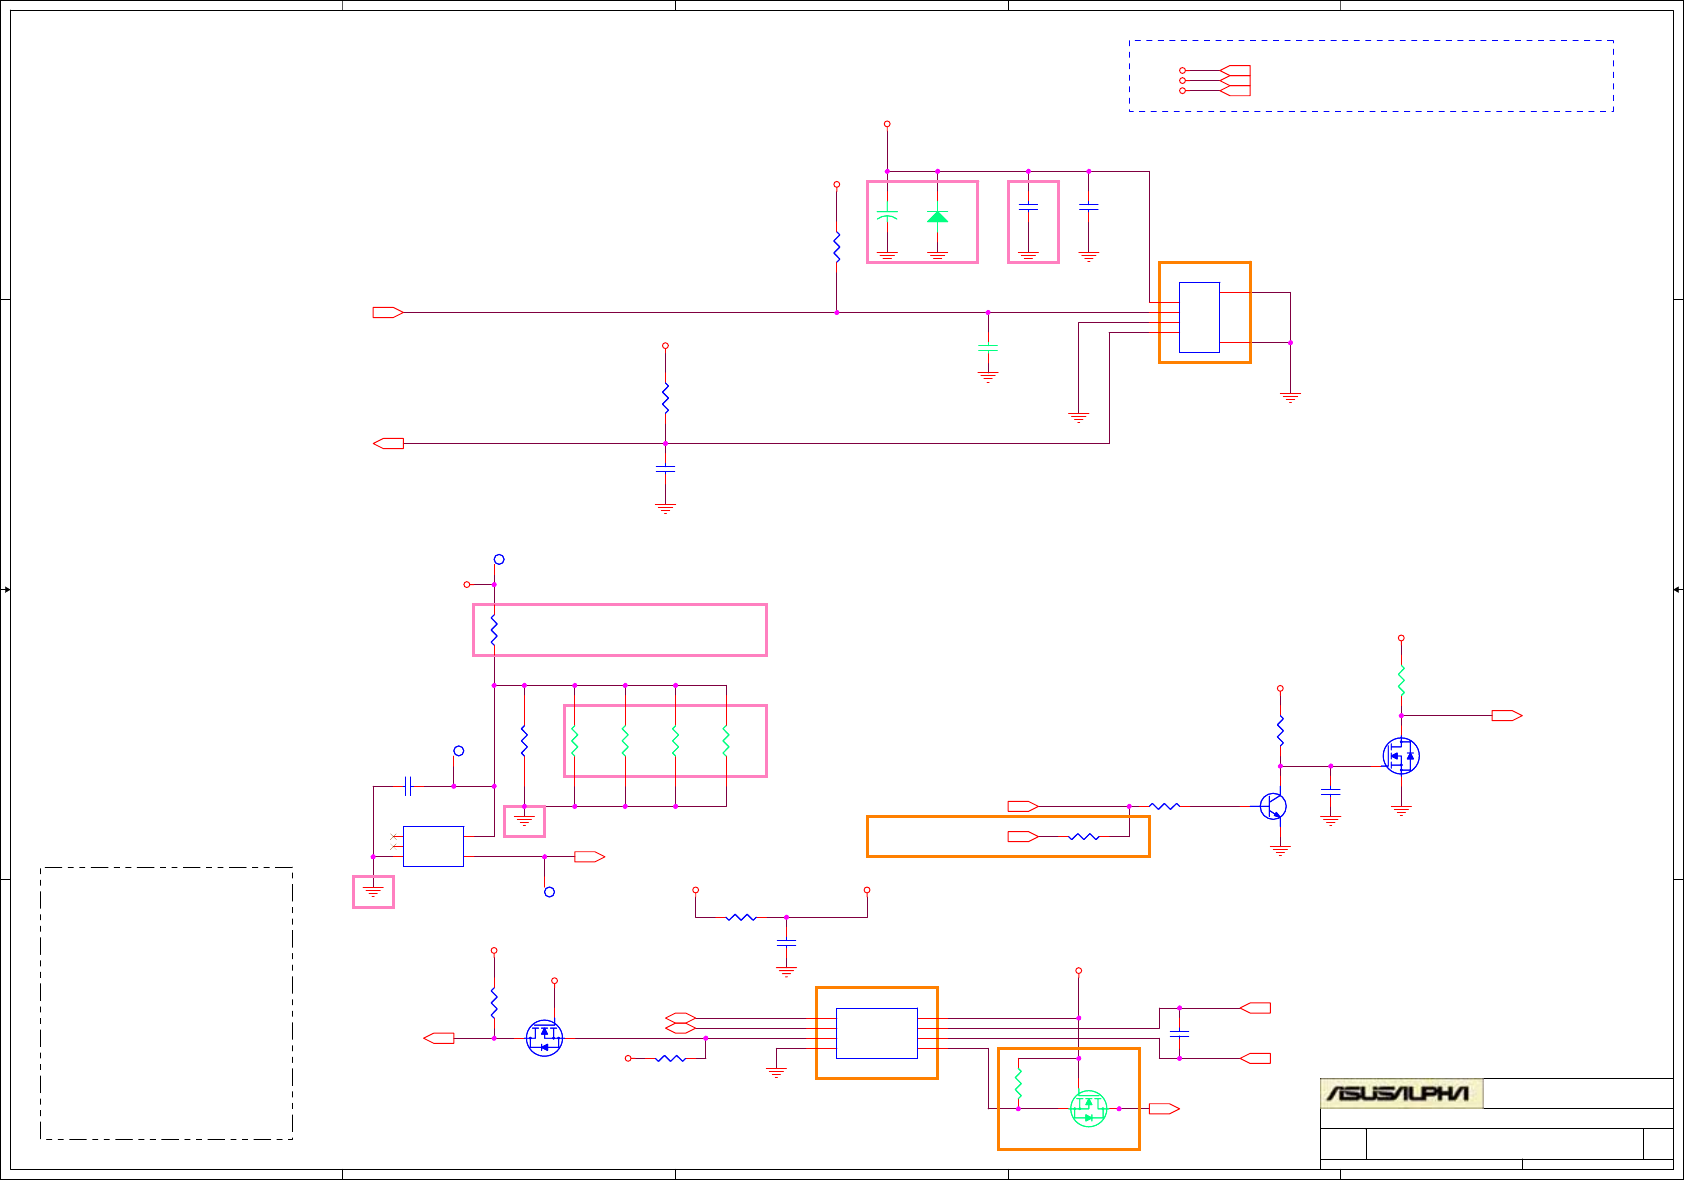Screen dimensions: 1684x1180
Task: Select the red output port to the right of the small IC
Action: pos(590,857)
